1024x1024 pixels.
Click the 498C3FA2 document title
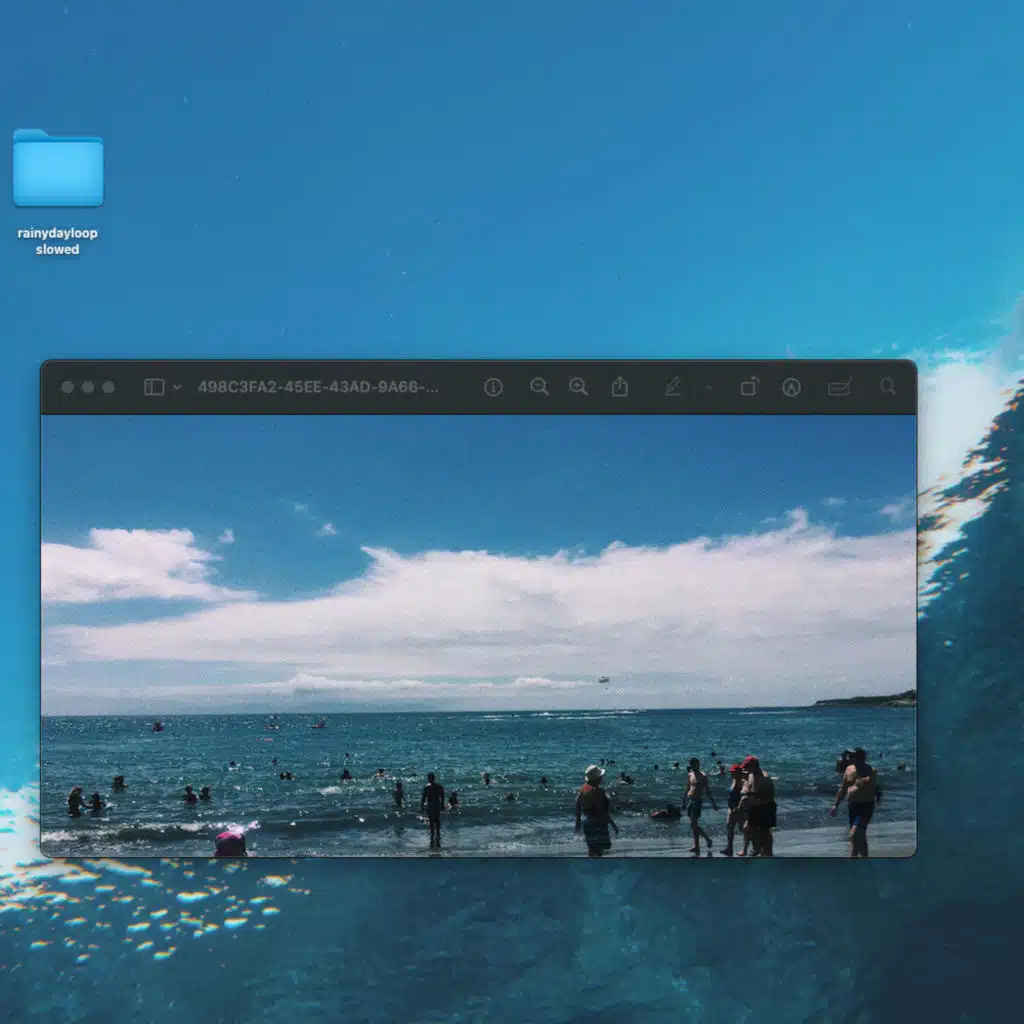pos(317,387)
